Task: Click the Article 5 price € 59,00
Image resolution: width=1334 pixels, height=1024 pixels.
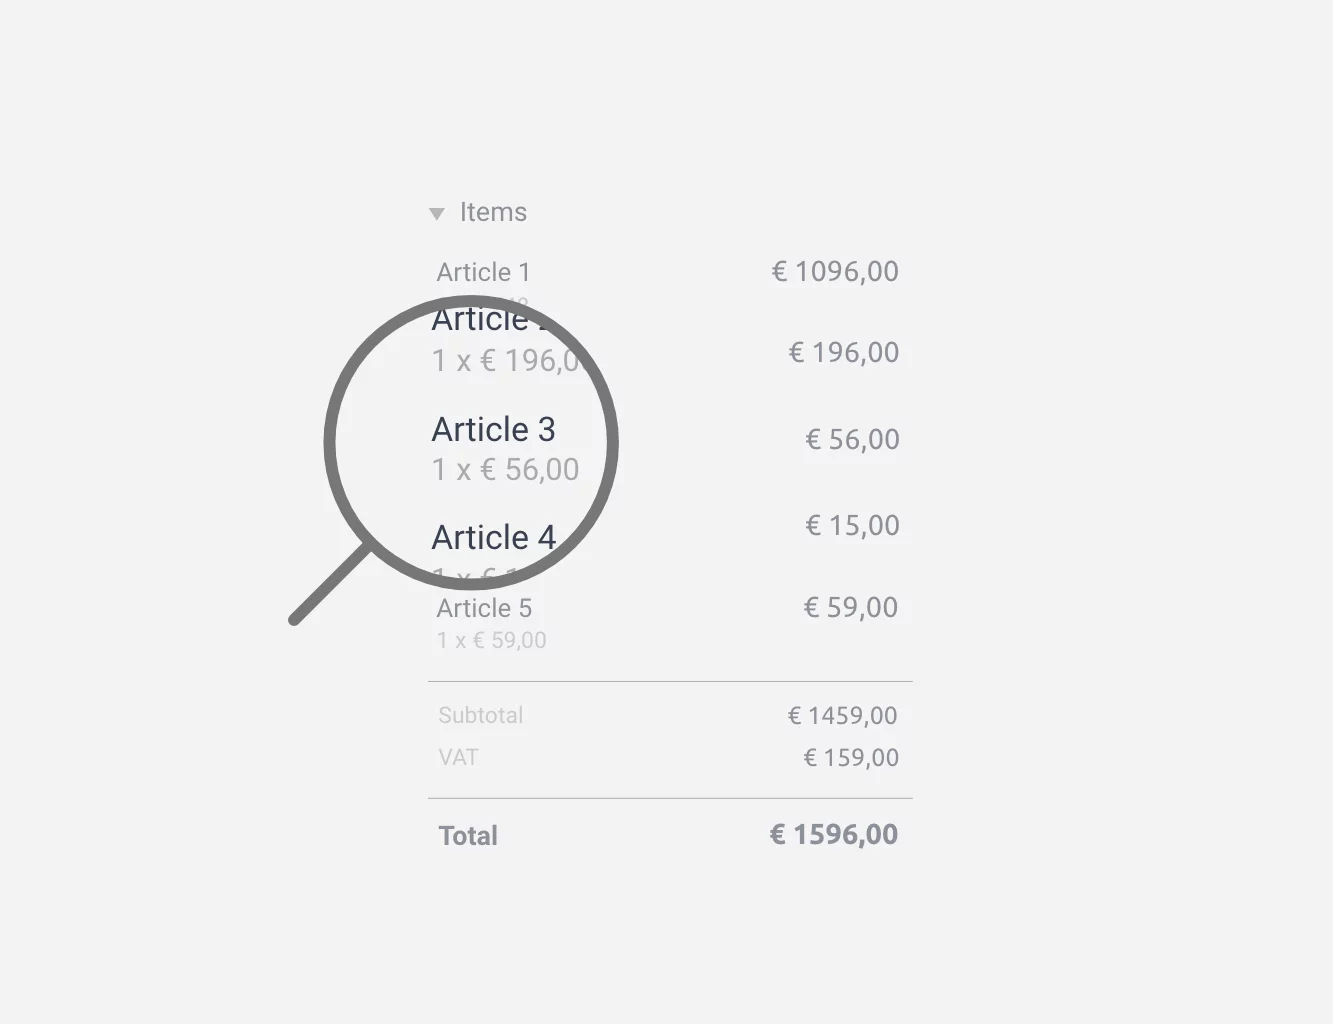Action: (851, 607)
